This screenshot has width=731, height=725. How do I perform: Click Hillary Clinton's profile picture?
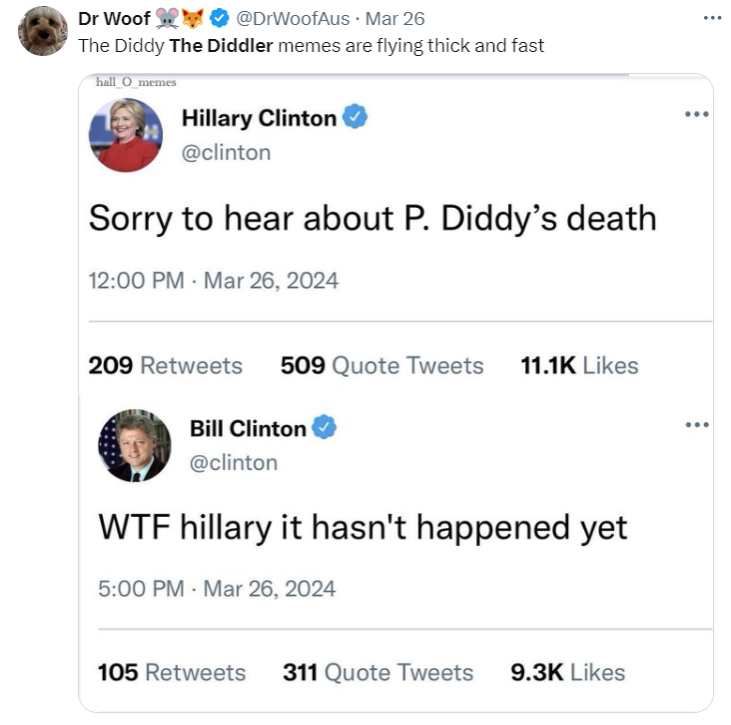[x=126, y=135]
